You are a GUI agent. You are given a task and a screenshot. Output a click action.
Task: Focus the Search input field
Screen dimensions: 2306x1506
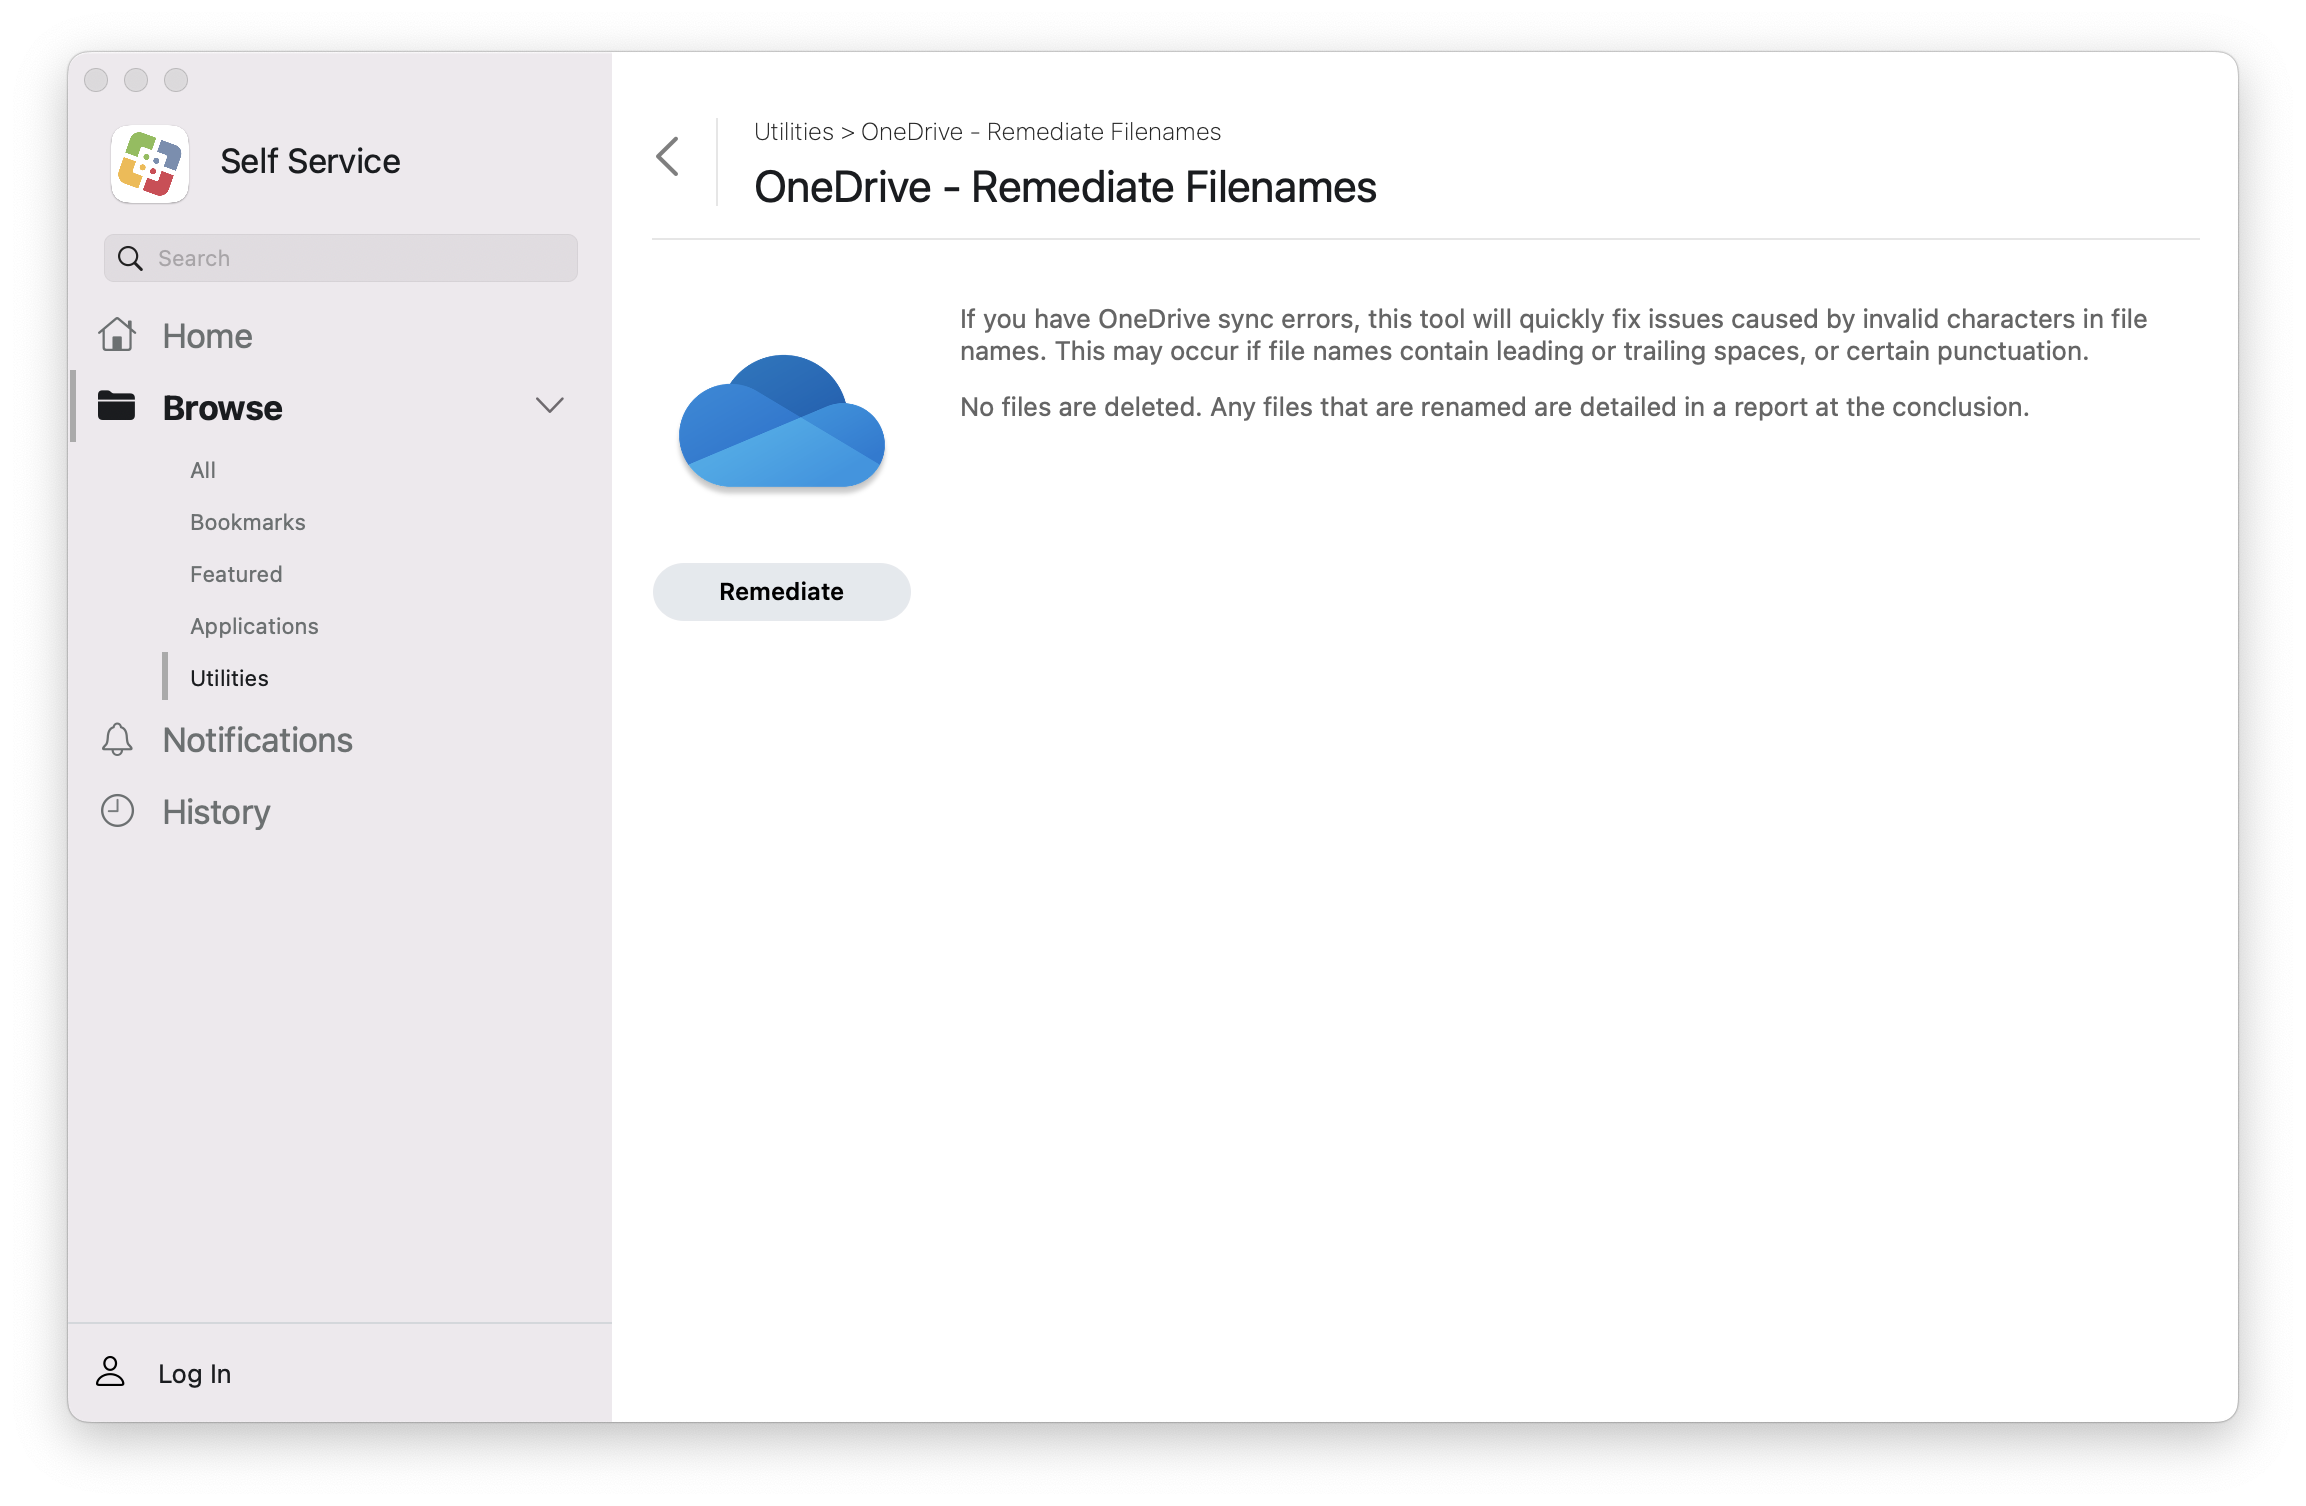pos(341,259)
